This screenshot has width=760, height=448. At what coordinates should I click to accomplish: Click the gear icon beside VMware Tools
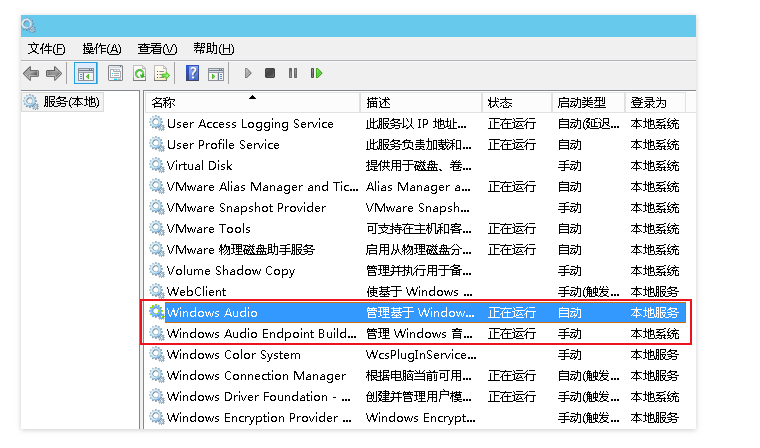pos(156,228)
